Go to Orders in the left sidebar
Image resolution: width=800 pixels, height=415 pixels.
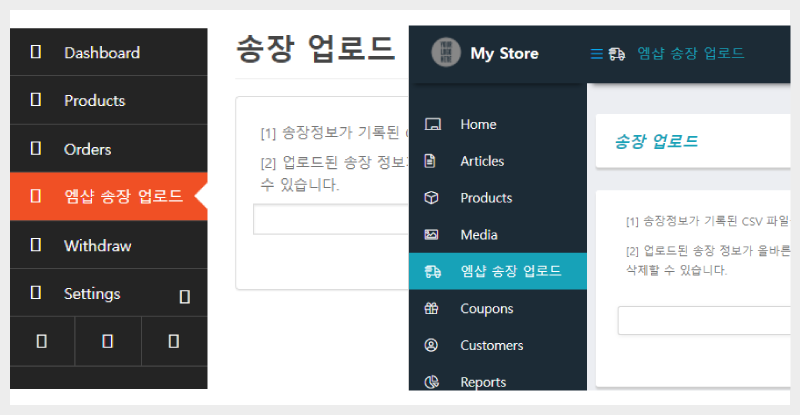108,149
